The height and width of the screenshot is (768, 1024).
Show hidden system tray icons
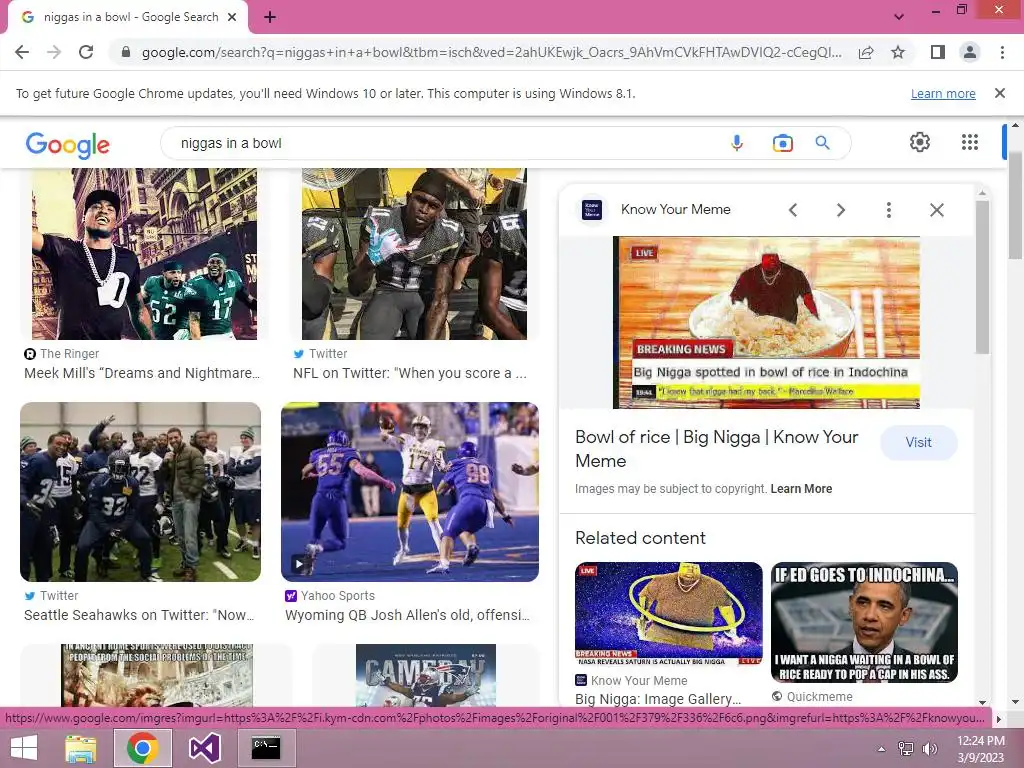coord(881,749)
